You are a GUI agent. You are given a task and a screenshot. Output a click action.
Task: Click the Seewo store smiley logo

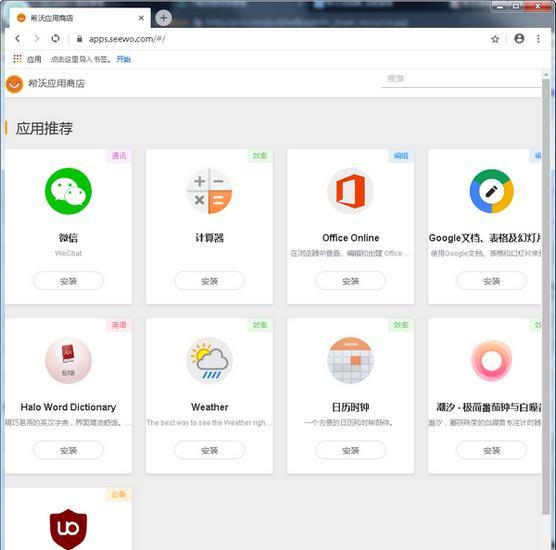click(14, 84)
